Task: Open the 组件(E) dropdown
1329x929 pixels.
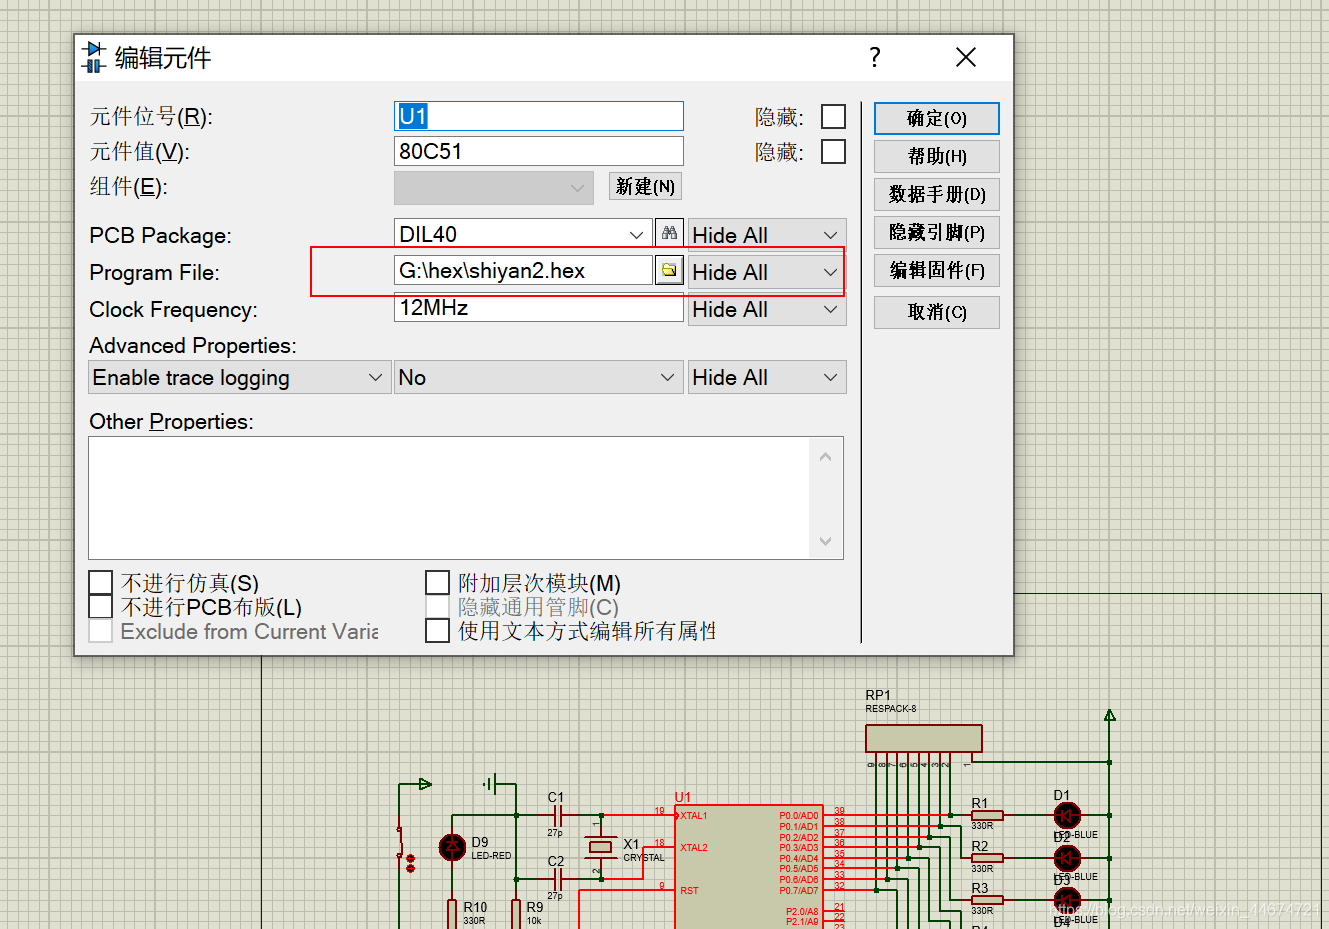Action: (494, 187)
